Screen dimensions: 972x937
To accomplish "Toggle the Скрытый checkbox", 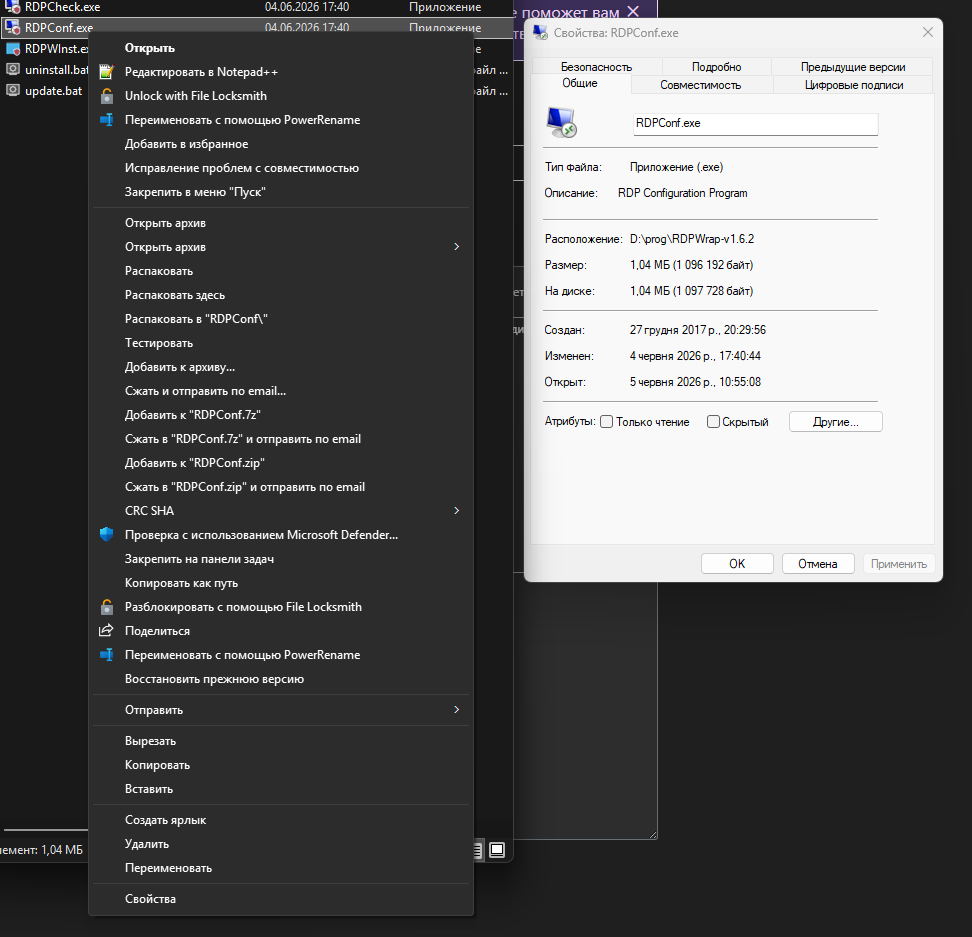I will (x=714, y=422).
